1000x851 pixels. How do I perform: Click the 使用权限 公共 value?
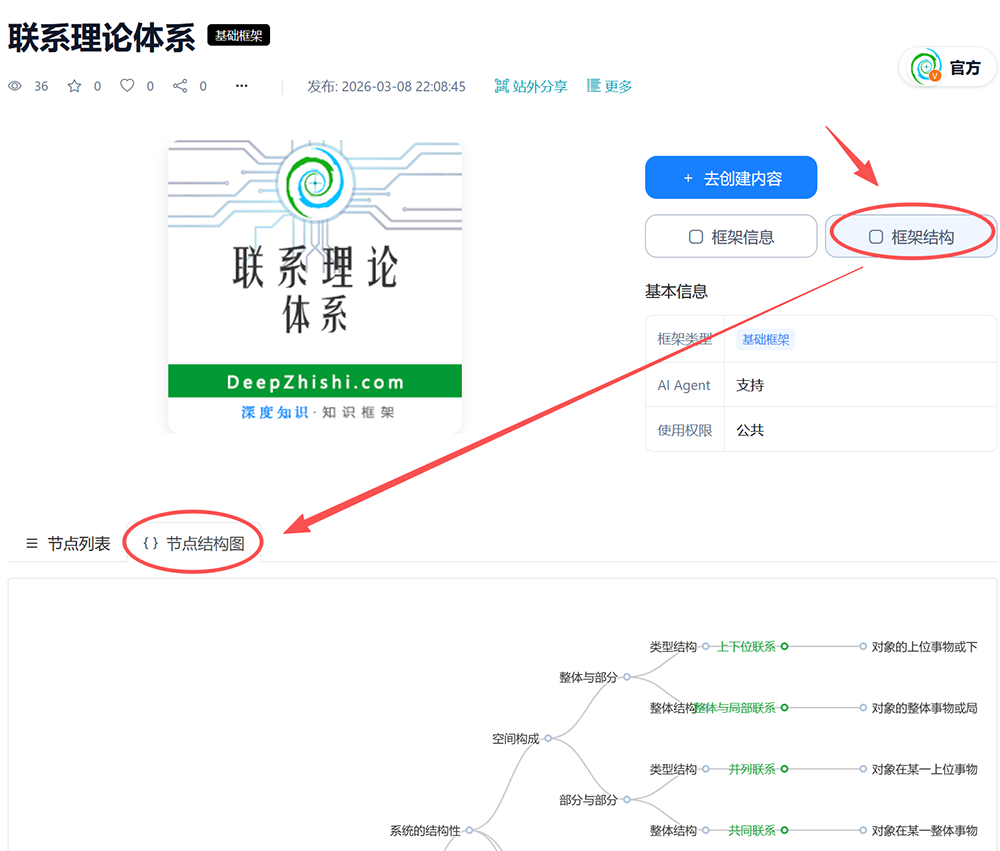750,430
